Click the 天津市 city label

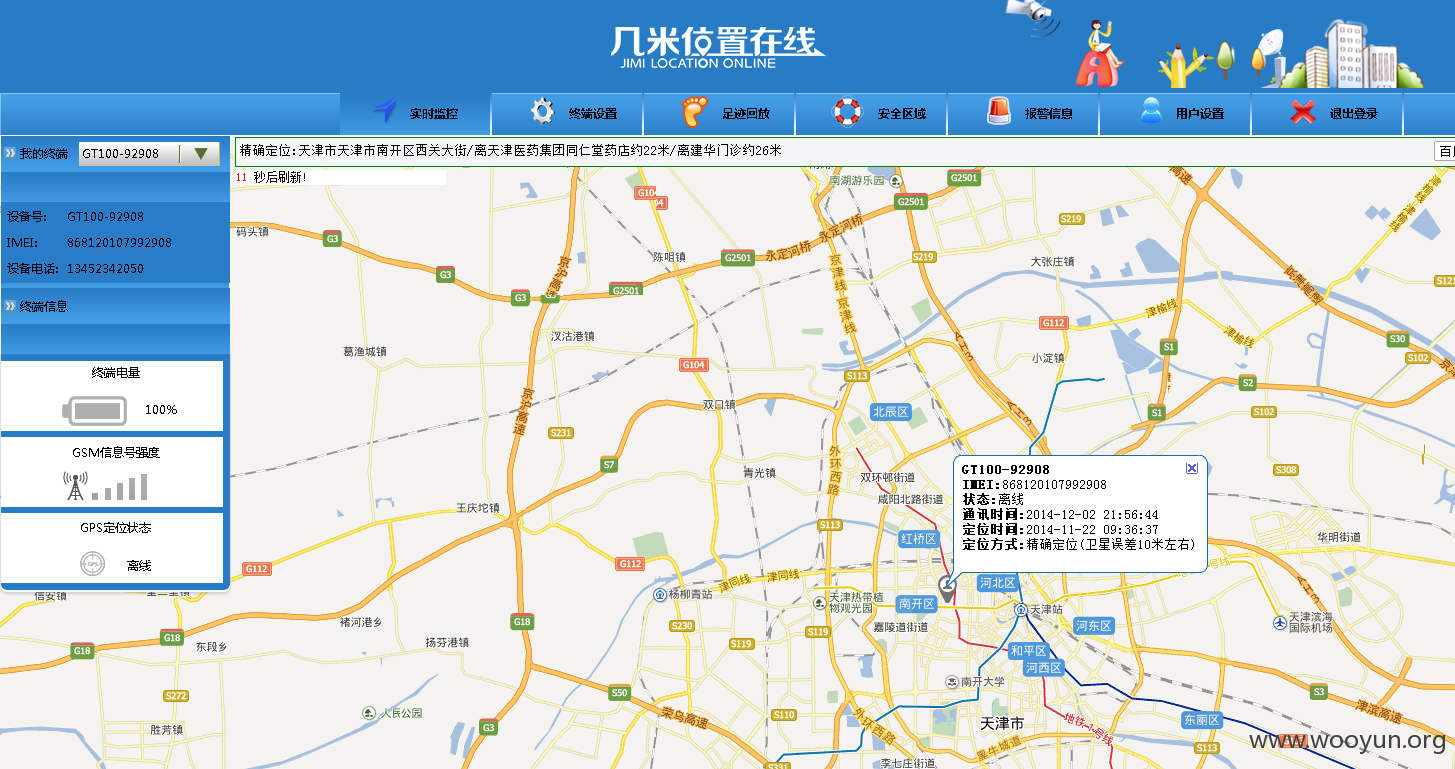point(1002,722)
